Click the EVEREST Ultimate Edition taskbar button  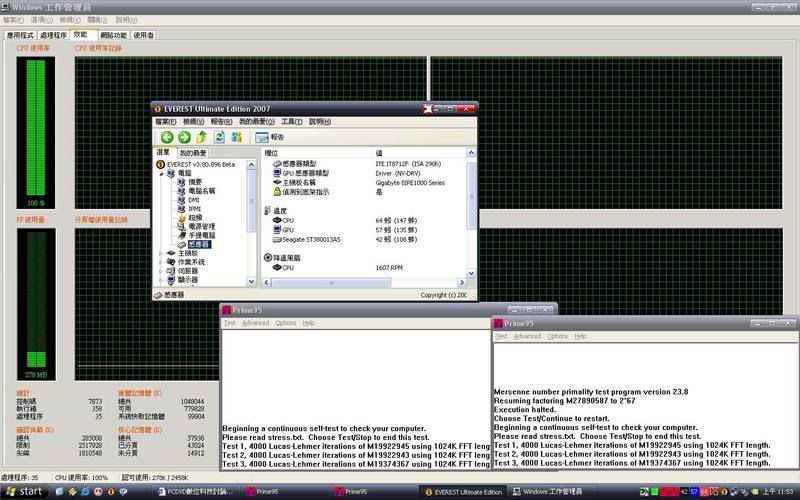click(464, 492)
